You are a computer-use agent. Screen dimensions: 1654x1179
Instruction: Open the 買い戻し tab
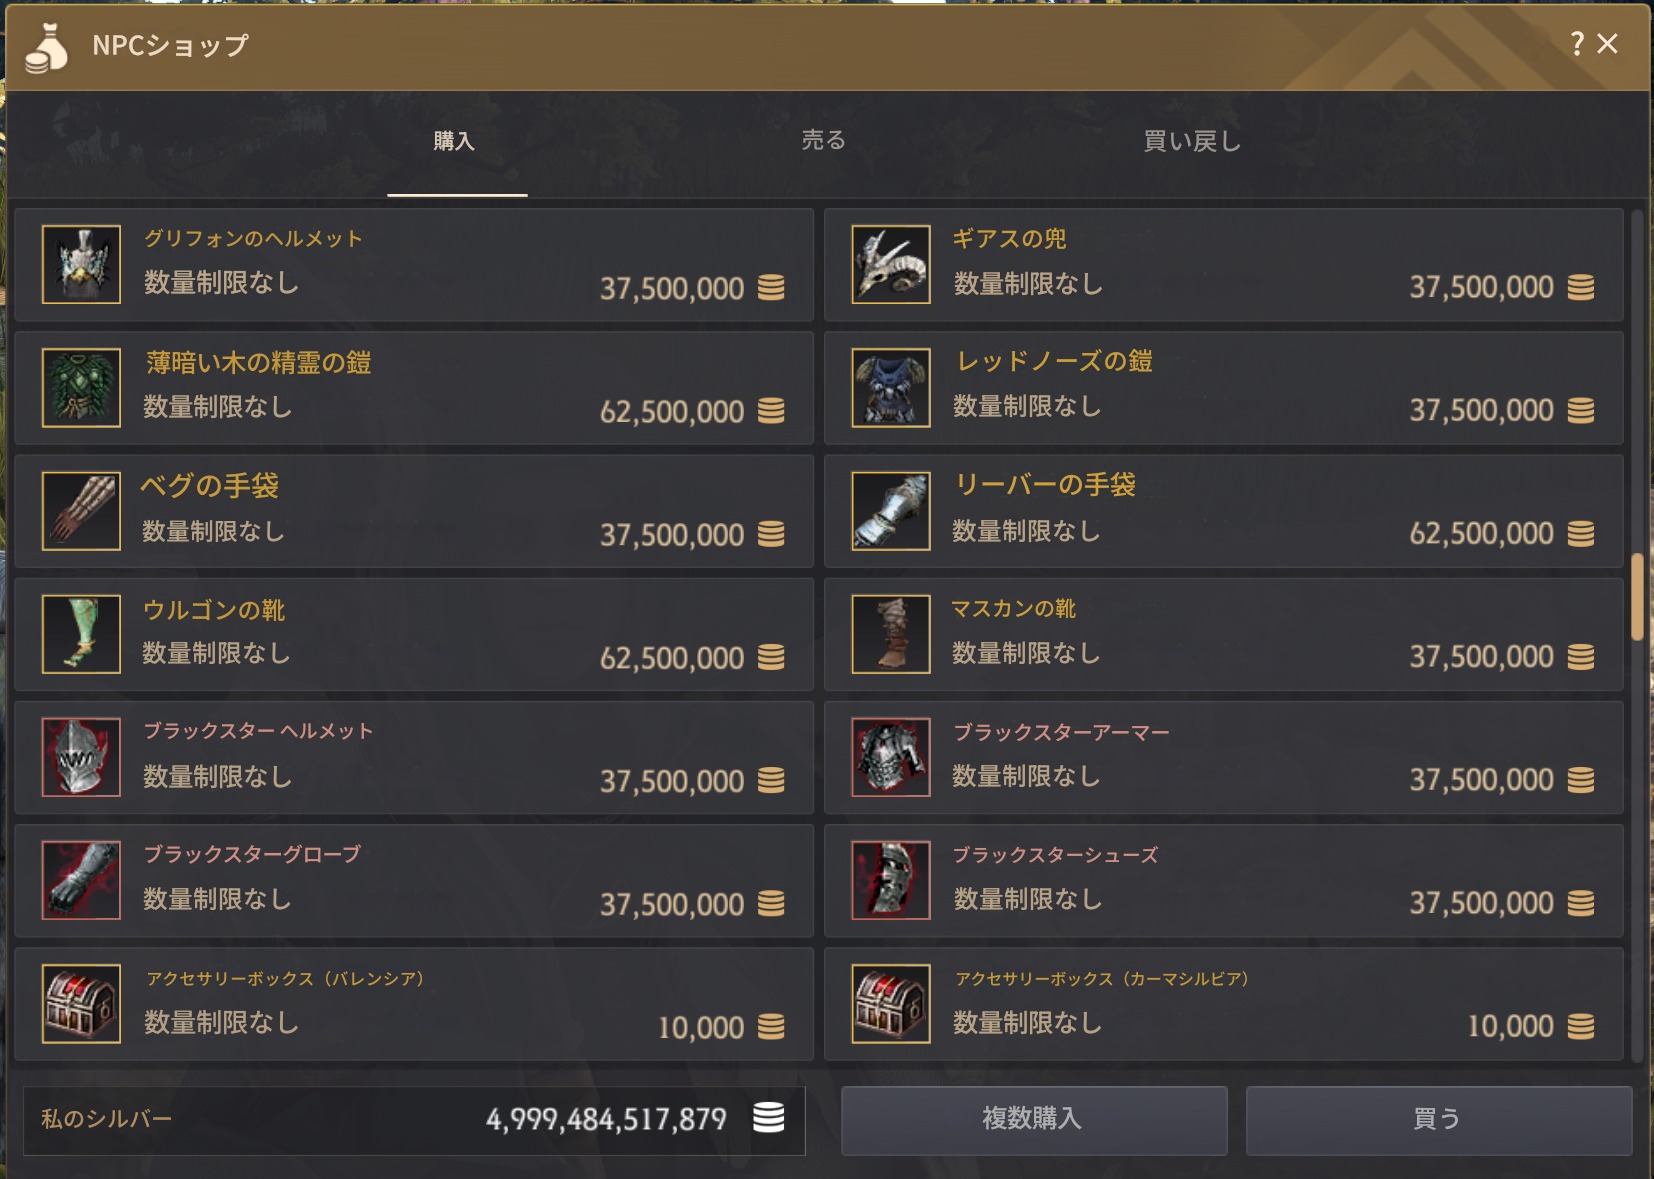[1192, 141]
